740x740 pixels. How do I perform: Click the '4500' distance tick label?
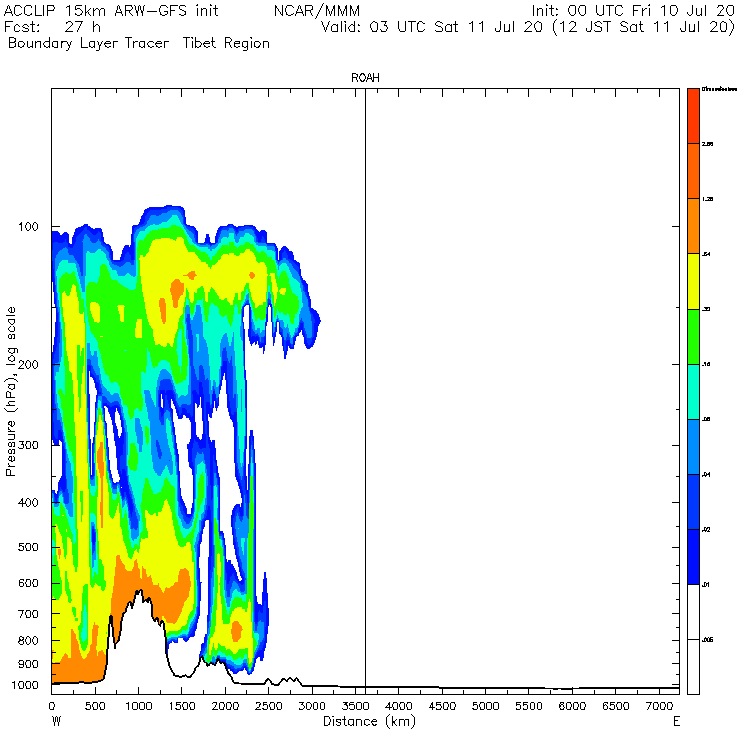click(x=442, y=706)
